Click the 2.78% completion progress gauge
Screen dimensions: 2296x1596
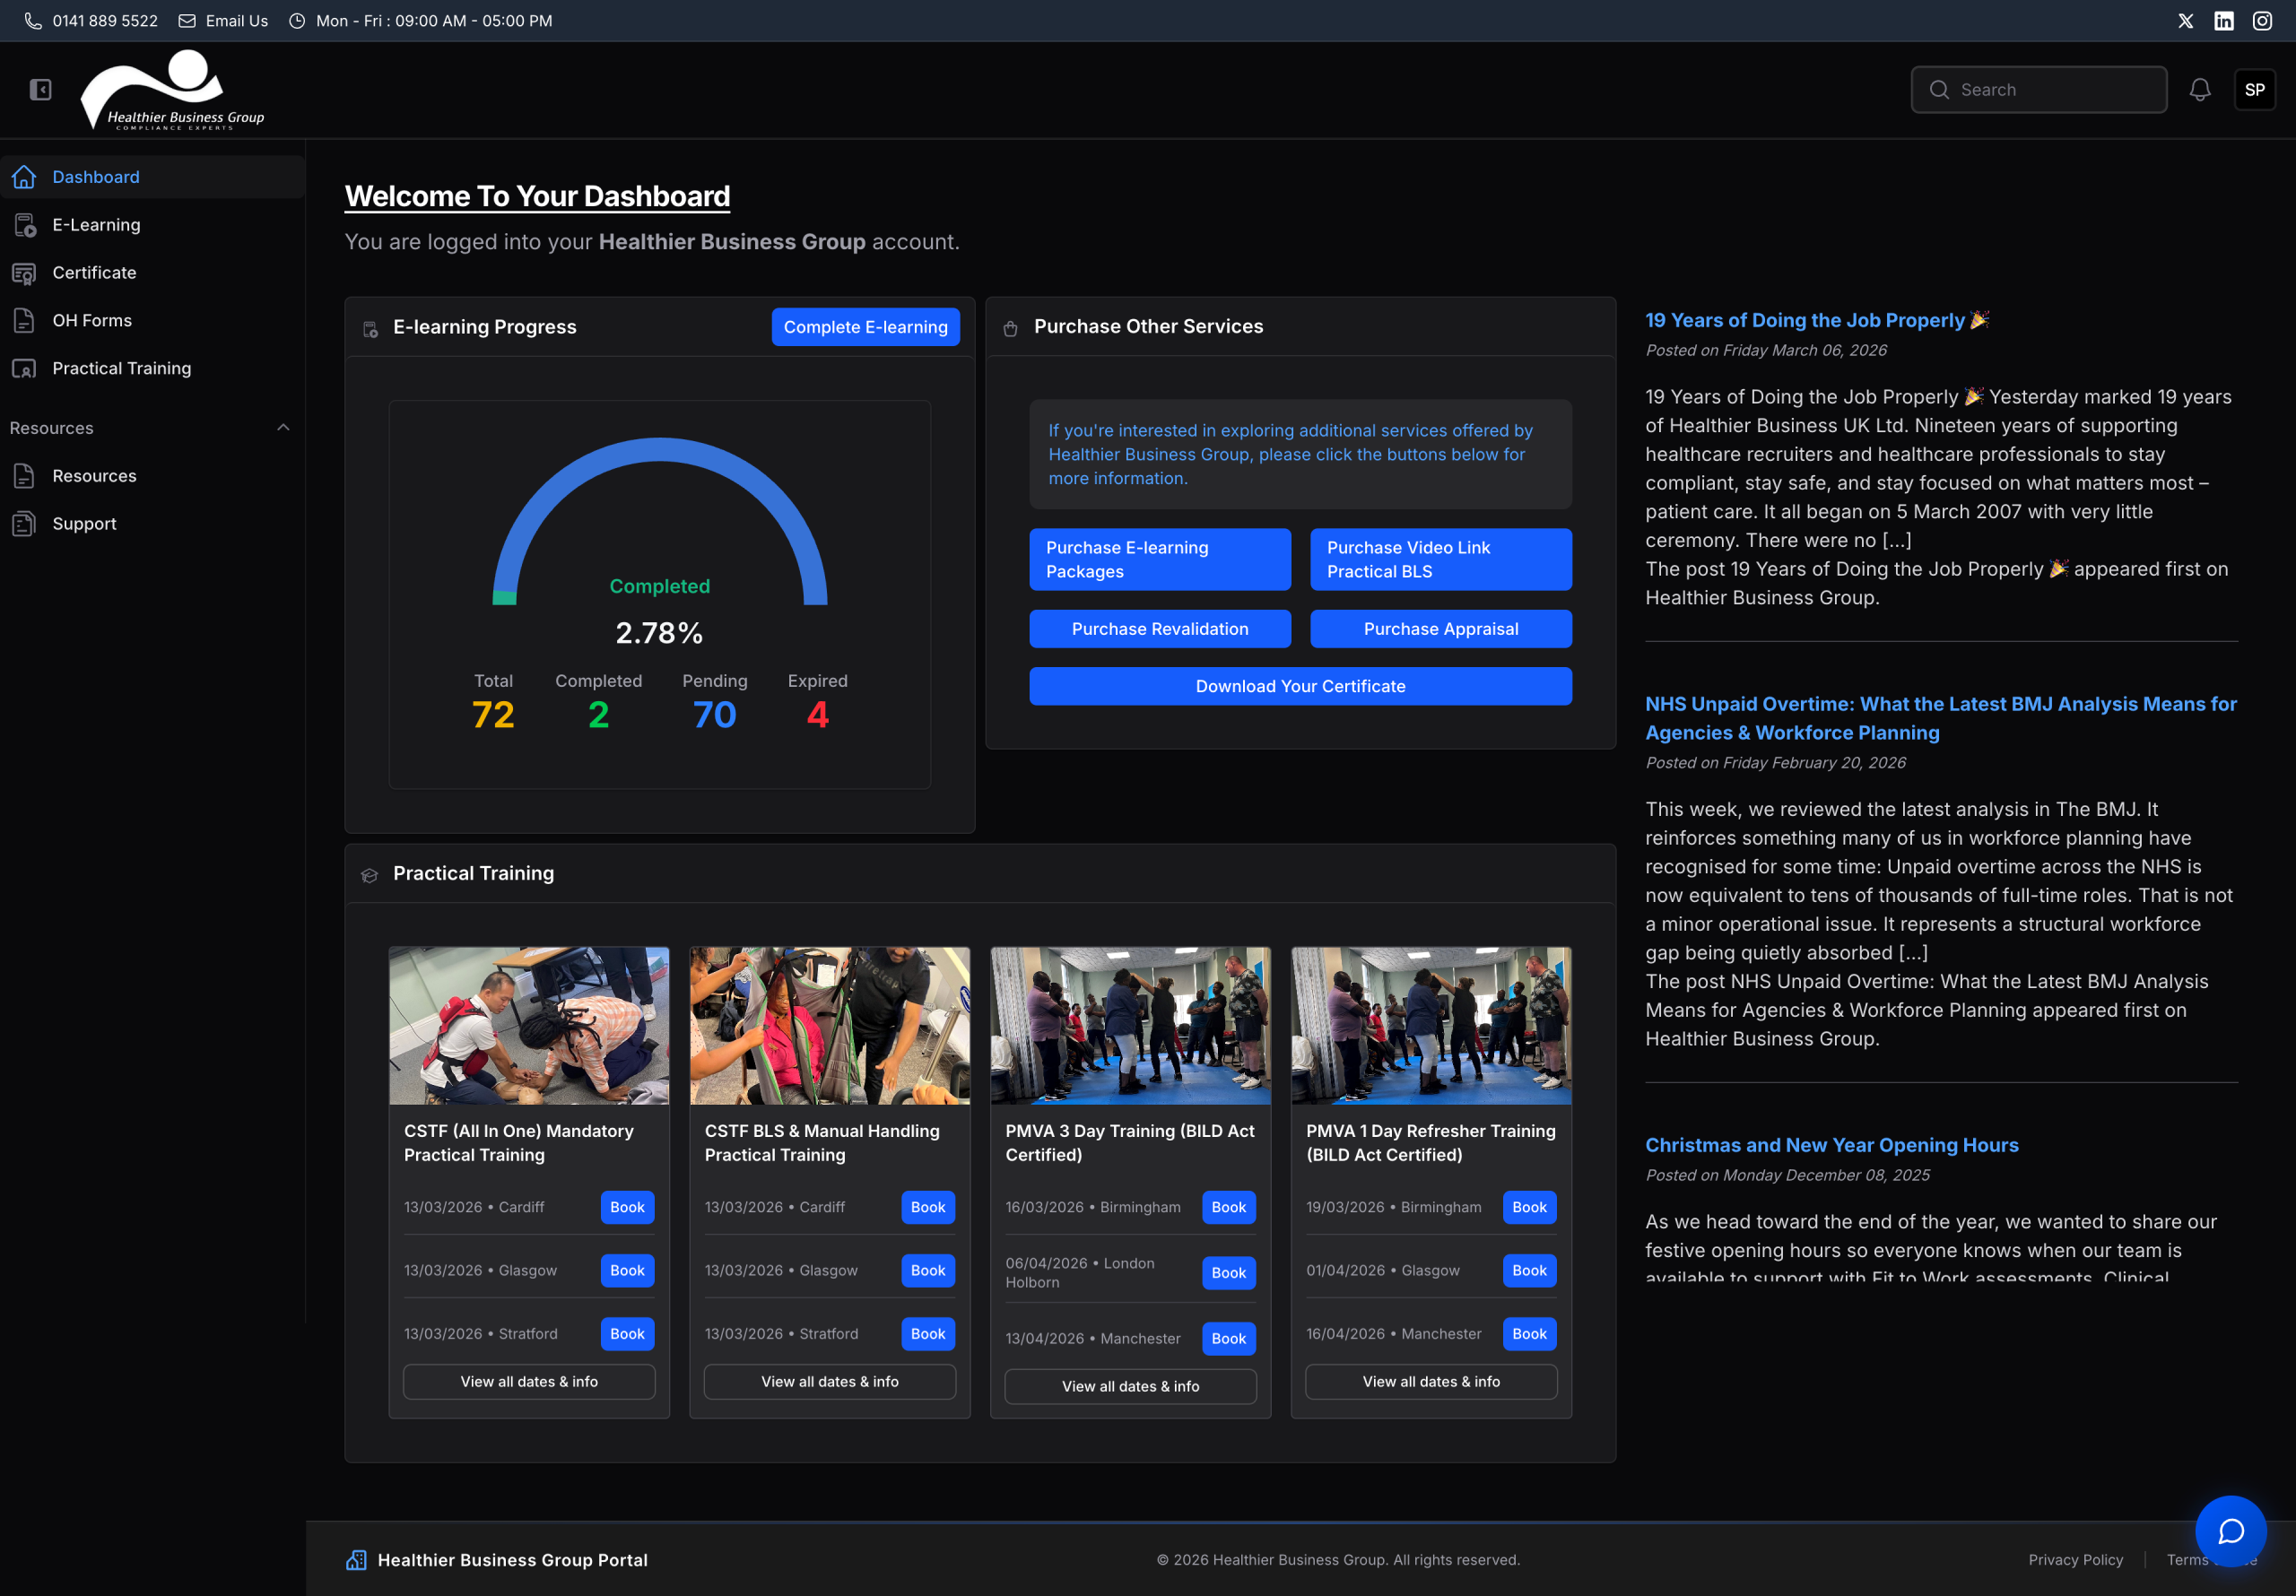(x=658, y=631)
